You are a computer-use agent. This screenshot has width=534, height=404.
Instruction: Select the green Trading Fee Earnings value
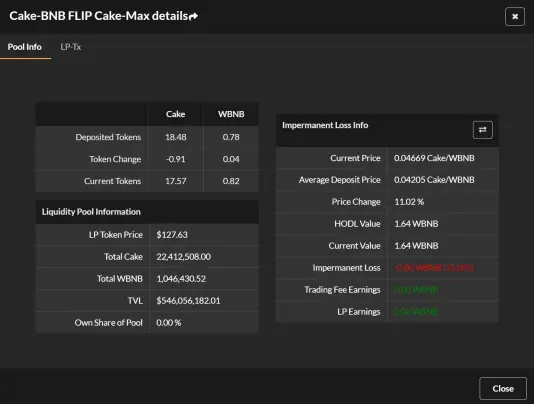click(416, 290)
